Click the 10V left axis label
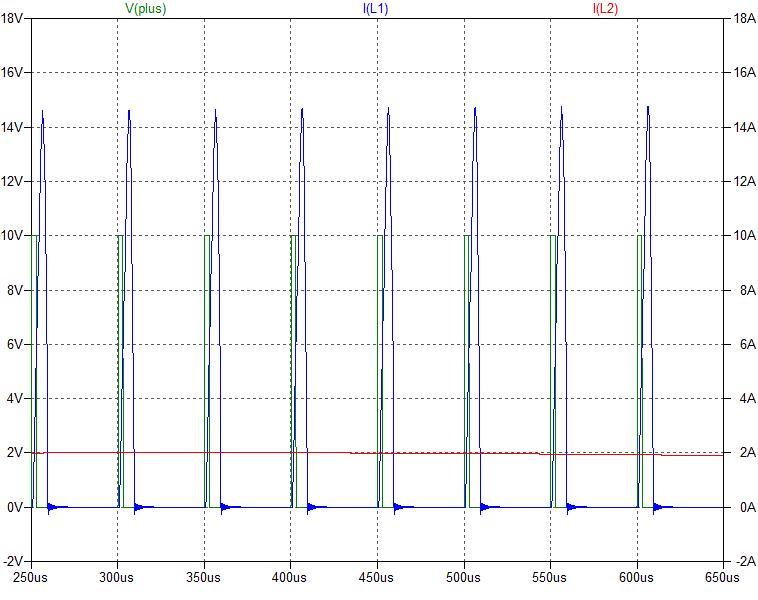Screen dimensions: 758x600 coord(12,235)
